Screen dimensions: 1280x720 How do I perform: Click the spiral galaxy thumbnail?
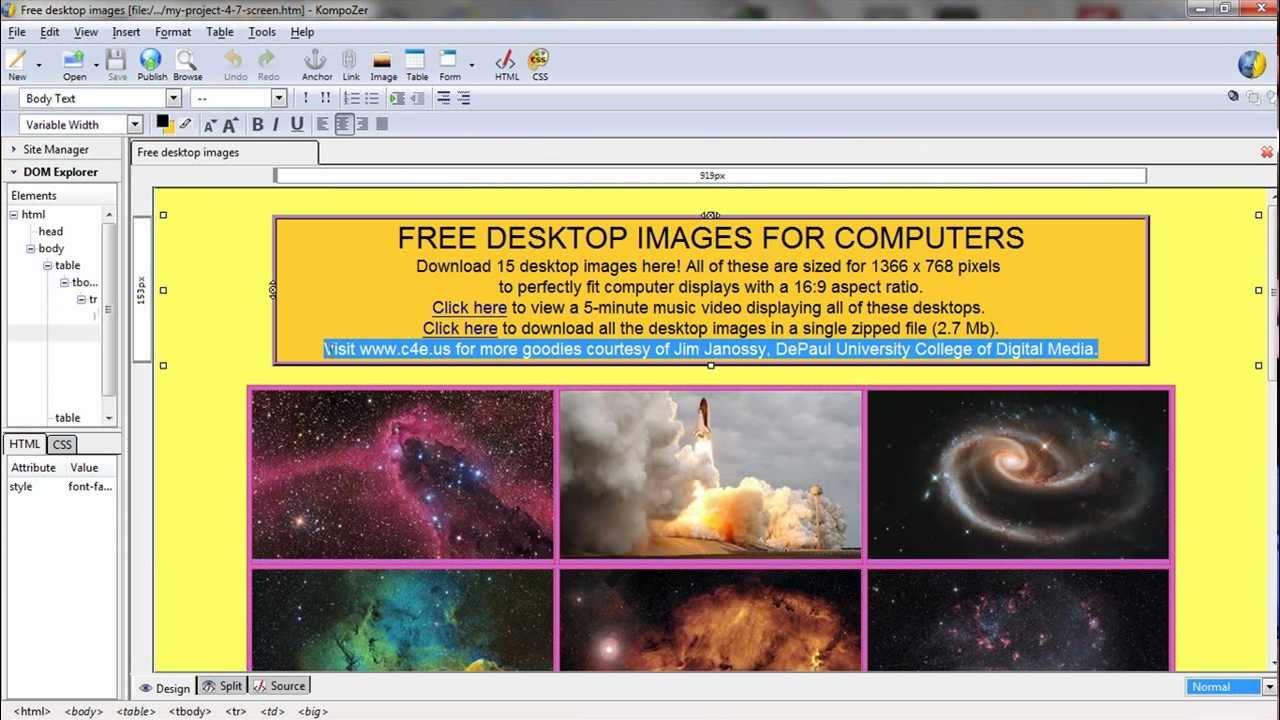[1018, 475]
